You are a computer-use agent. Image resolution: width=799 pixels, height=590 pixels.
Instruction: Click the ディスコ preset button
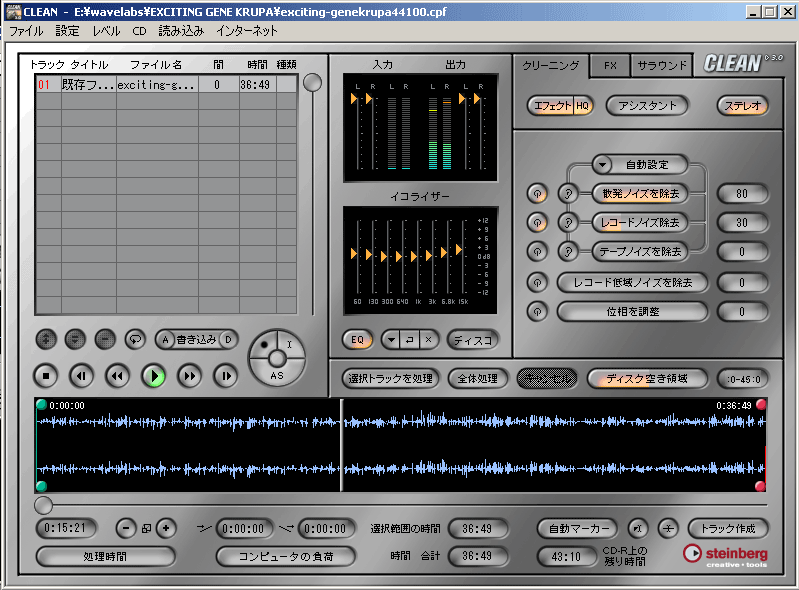(473, 340)
